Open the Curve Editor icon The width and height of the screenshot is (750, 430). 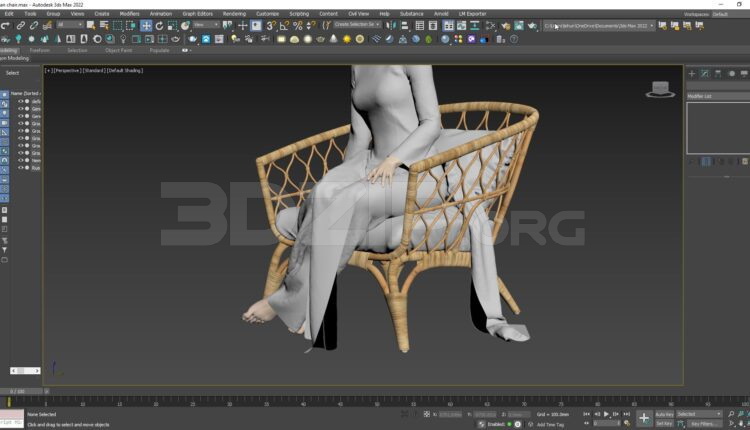pos(462,25)
